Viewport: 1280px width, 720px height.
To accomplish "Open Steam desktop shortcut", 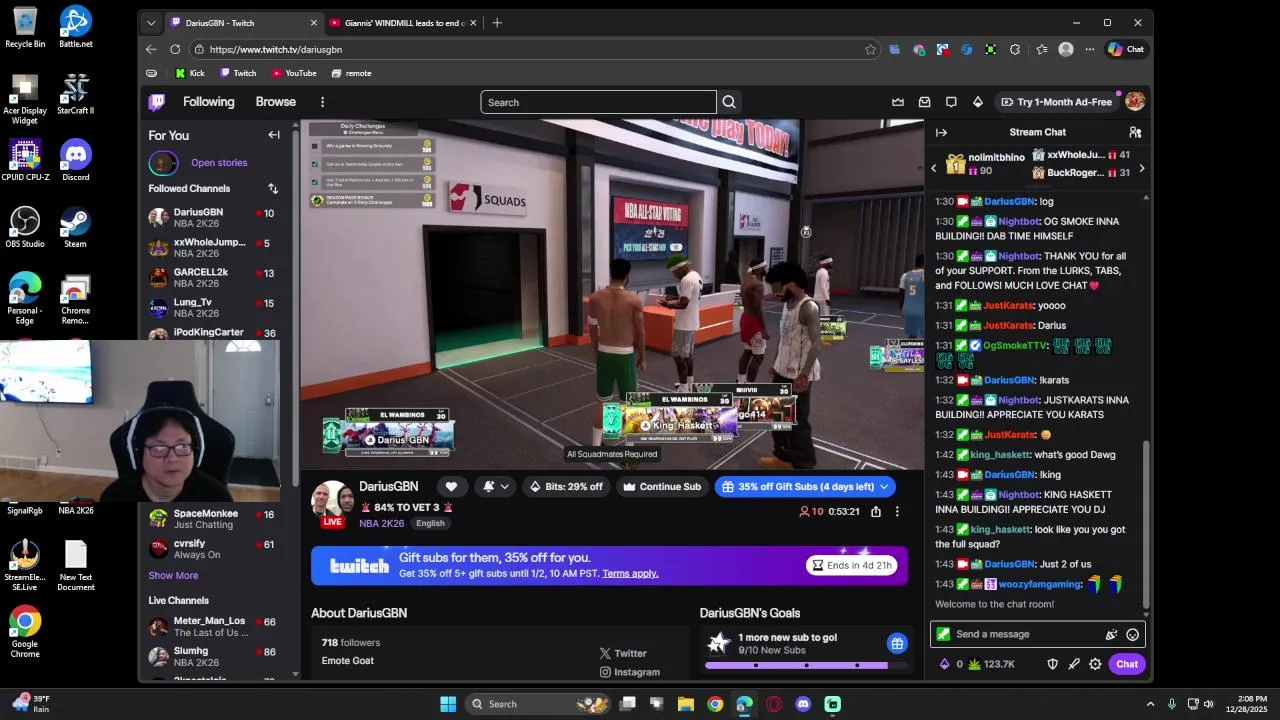I will 75,227.
